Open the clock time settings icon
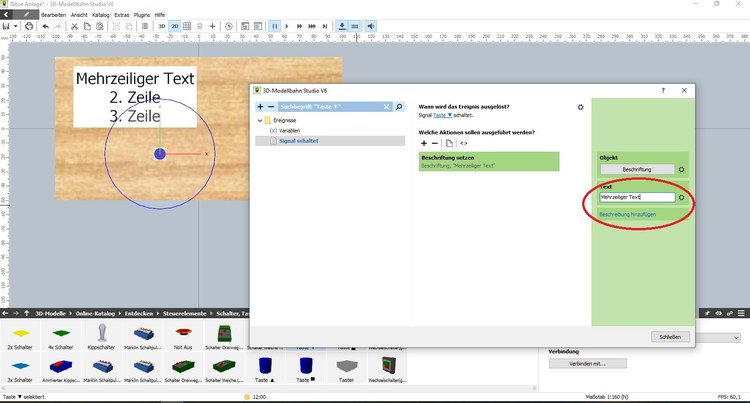Screen dimensions: 750x403 pyautogui.click(x=229, y=26)
